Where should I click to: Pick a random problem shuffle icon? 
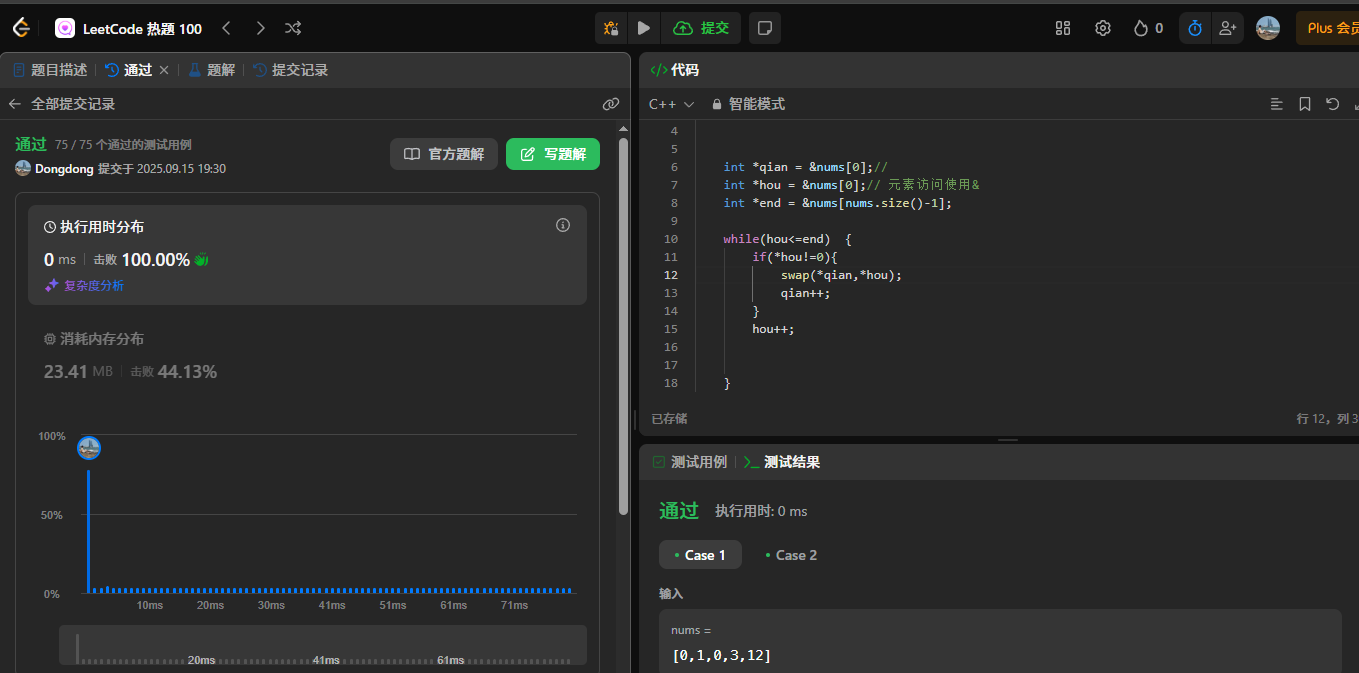293,28
